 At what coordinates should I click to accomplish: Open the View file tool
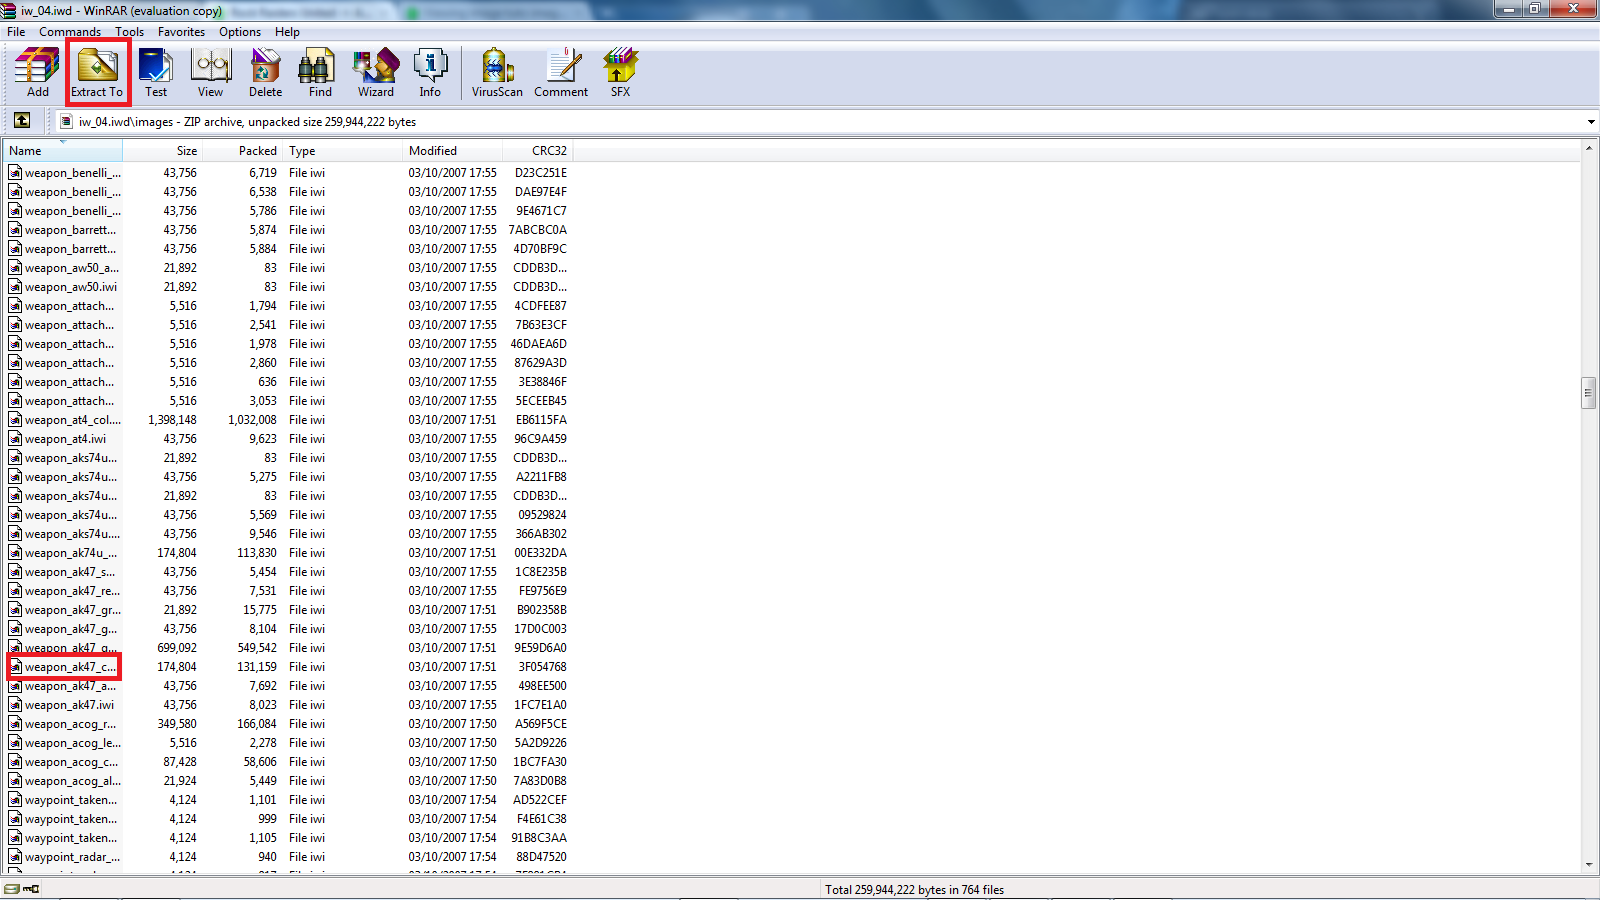tap(210, 73)
